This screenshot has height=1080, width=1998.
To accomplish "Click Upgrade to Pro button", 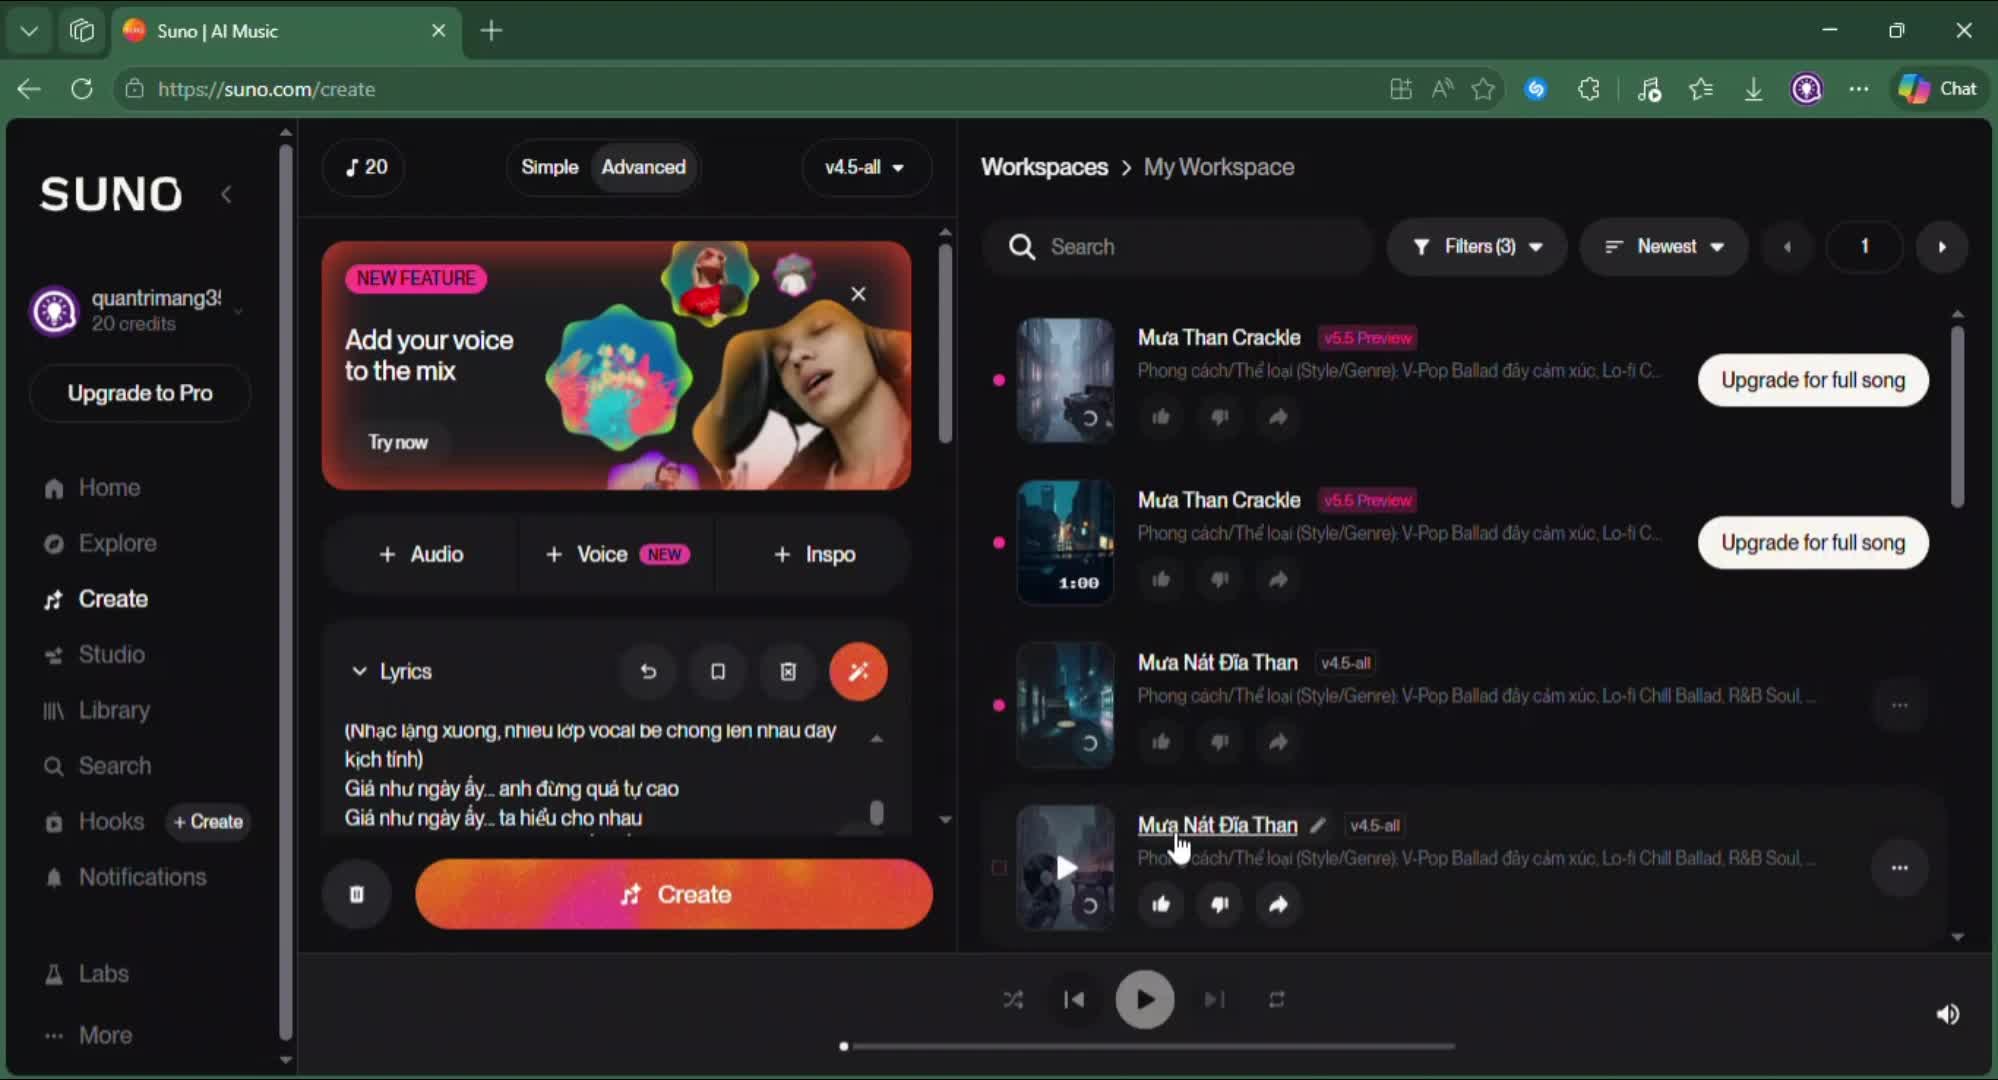I will pos(140,393).
